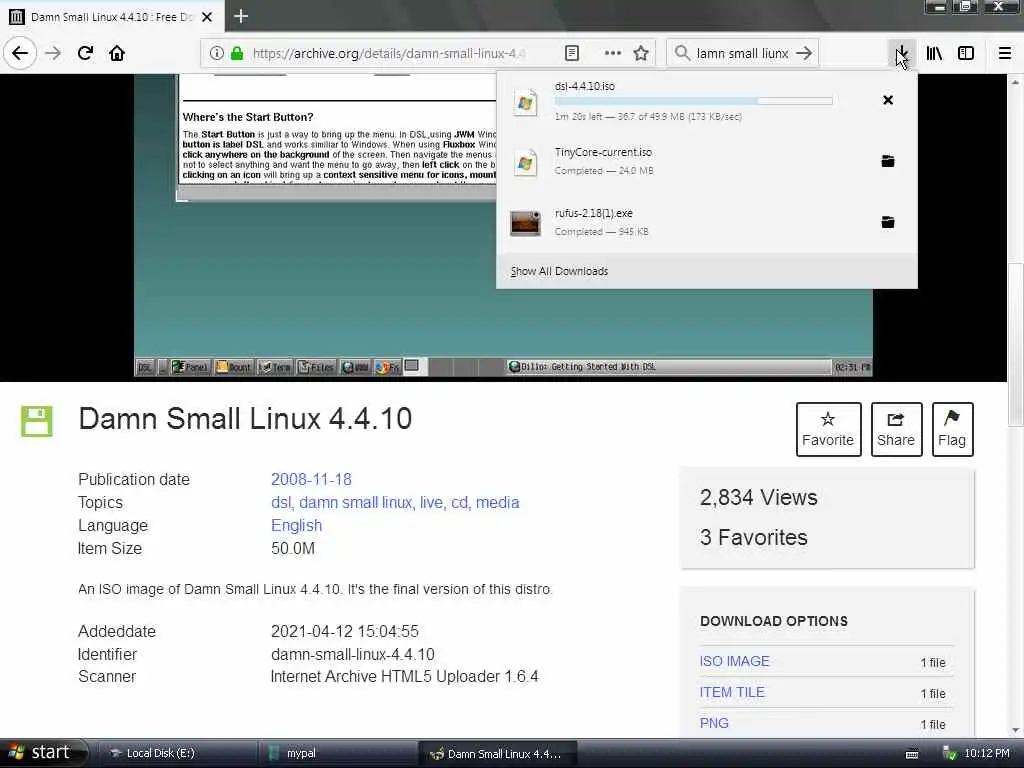Click the network tray icon

(x=949, y=754)
